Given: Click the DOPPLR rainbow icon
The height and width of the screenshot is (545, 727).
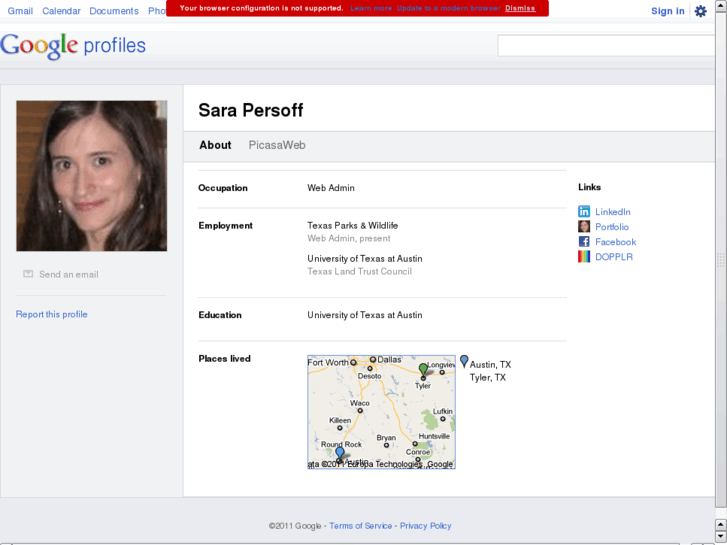Looking at the screenshot, I should pos(584,256).
